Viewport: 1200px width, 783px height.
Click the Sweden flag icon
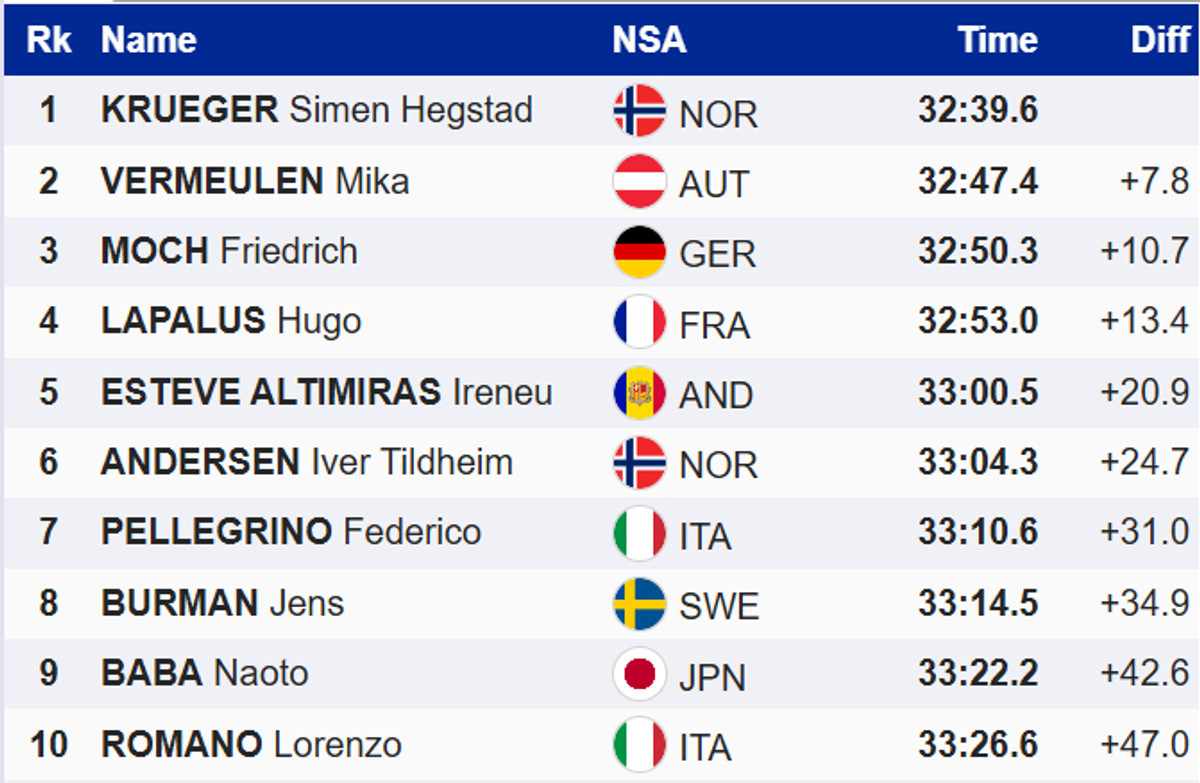(639, 604)
